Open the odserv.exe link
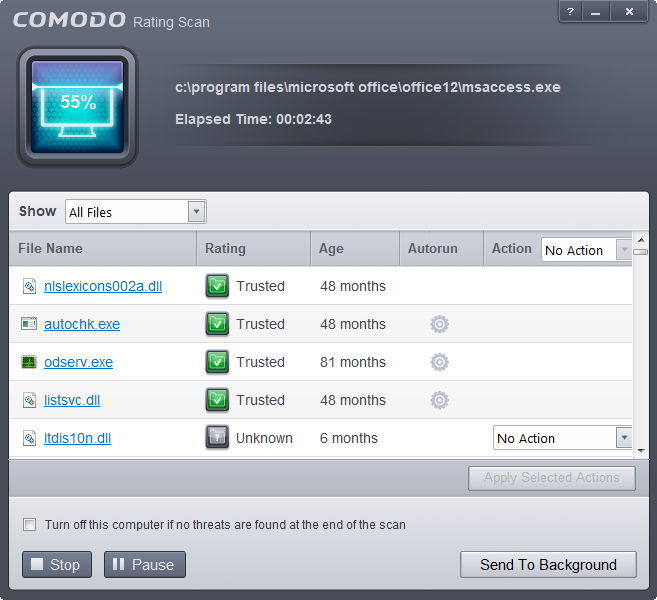 78,362
